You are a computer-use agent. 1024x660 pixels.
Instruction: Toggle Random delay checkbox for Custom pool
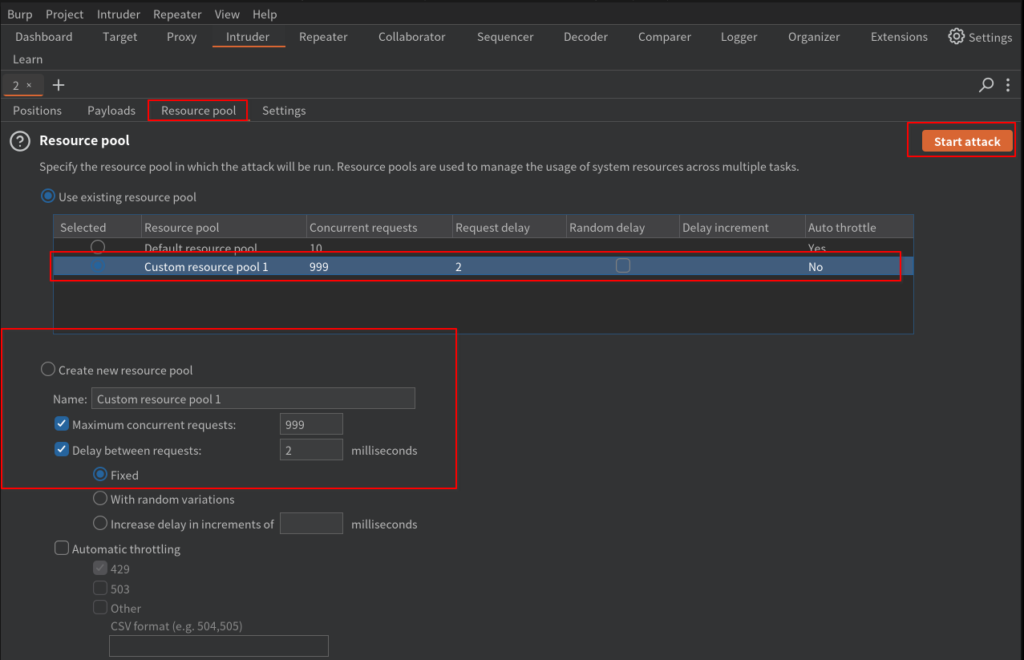[x=623, y=266]
